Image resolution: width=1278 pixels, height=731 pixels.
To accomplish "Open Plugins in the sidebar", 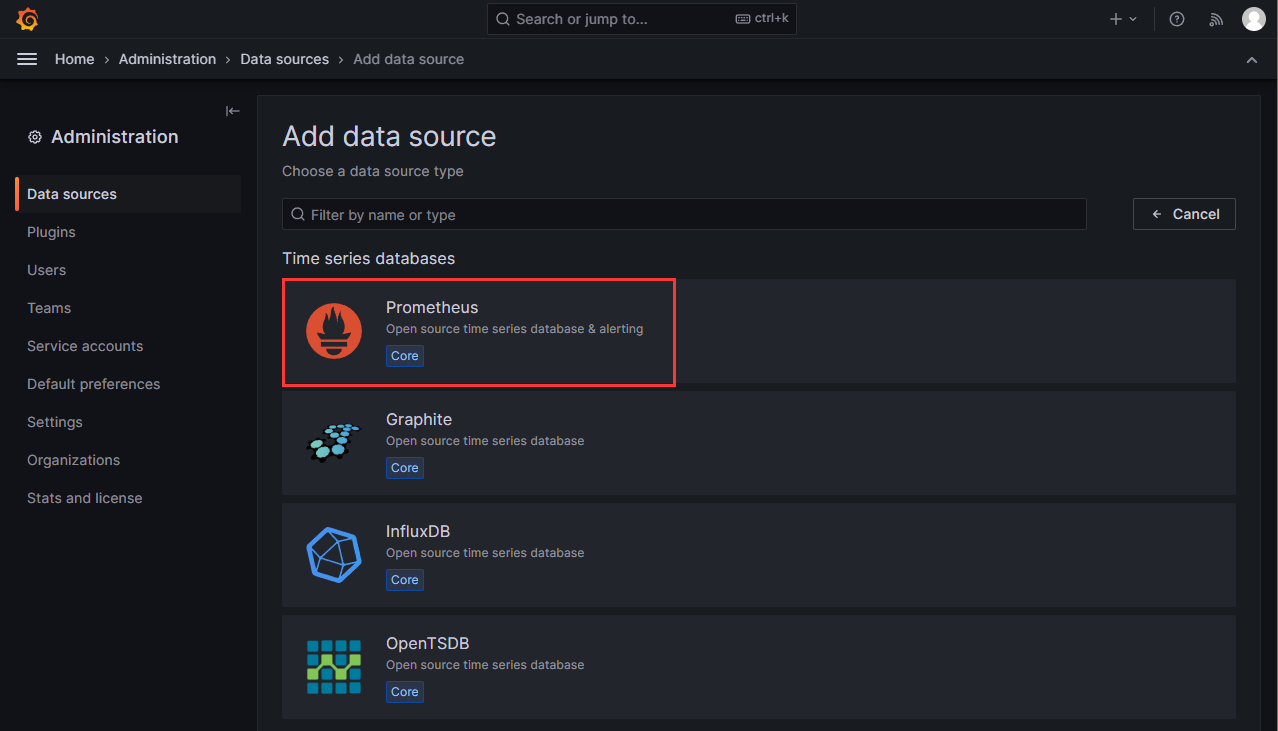I will point(51,232).
